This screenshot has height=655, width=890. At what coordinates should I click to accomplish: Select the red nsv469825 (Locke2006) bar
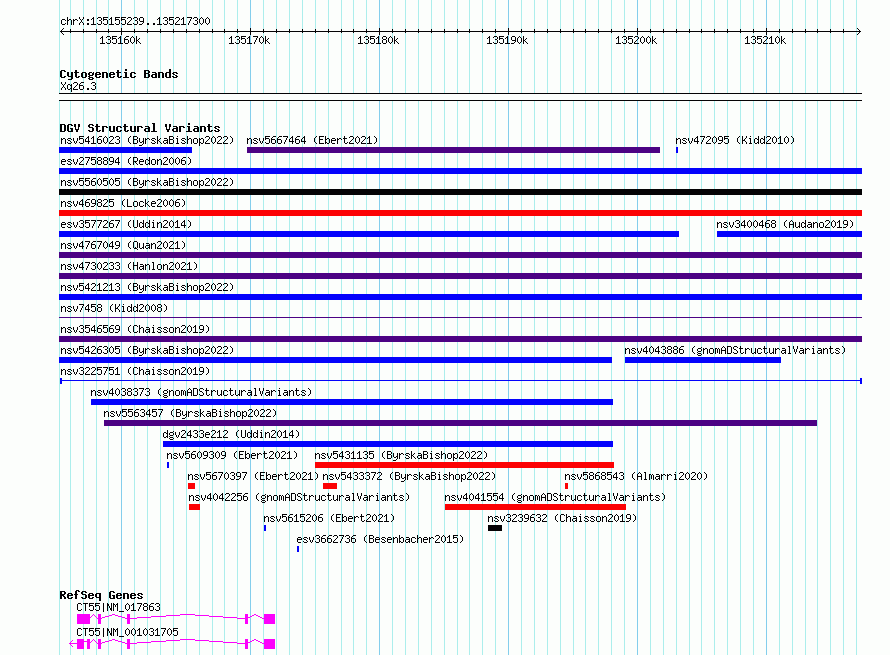point(460,213)
